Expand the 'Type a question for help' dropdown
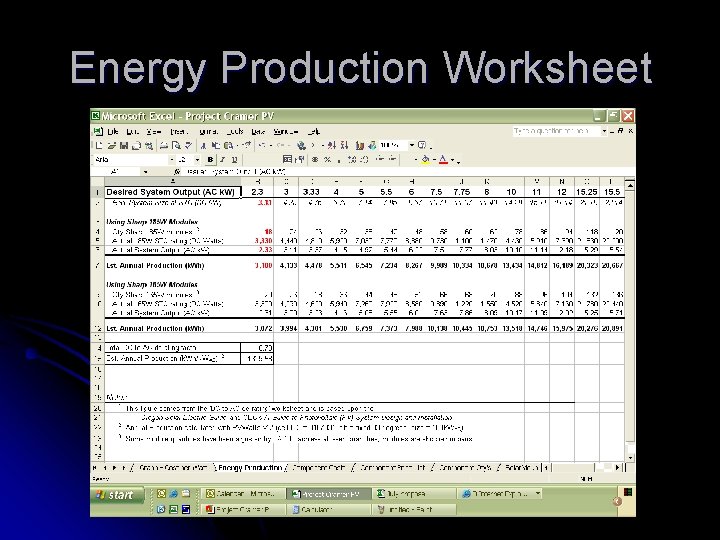Viewport: 720px width, 540px height. [604, 131]
